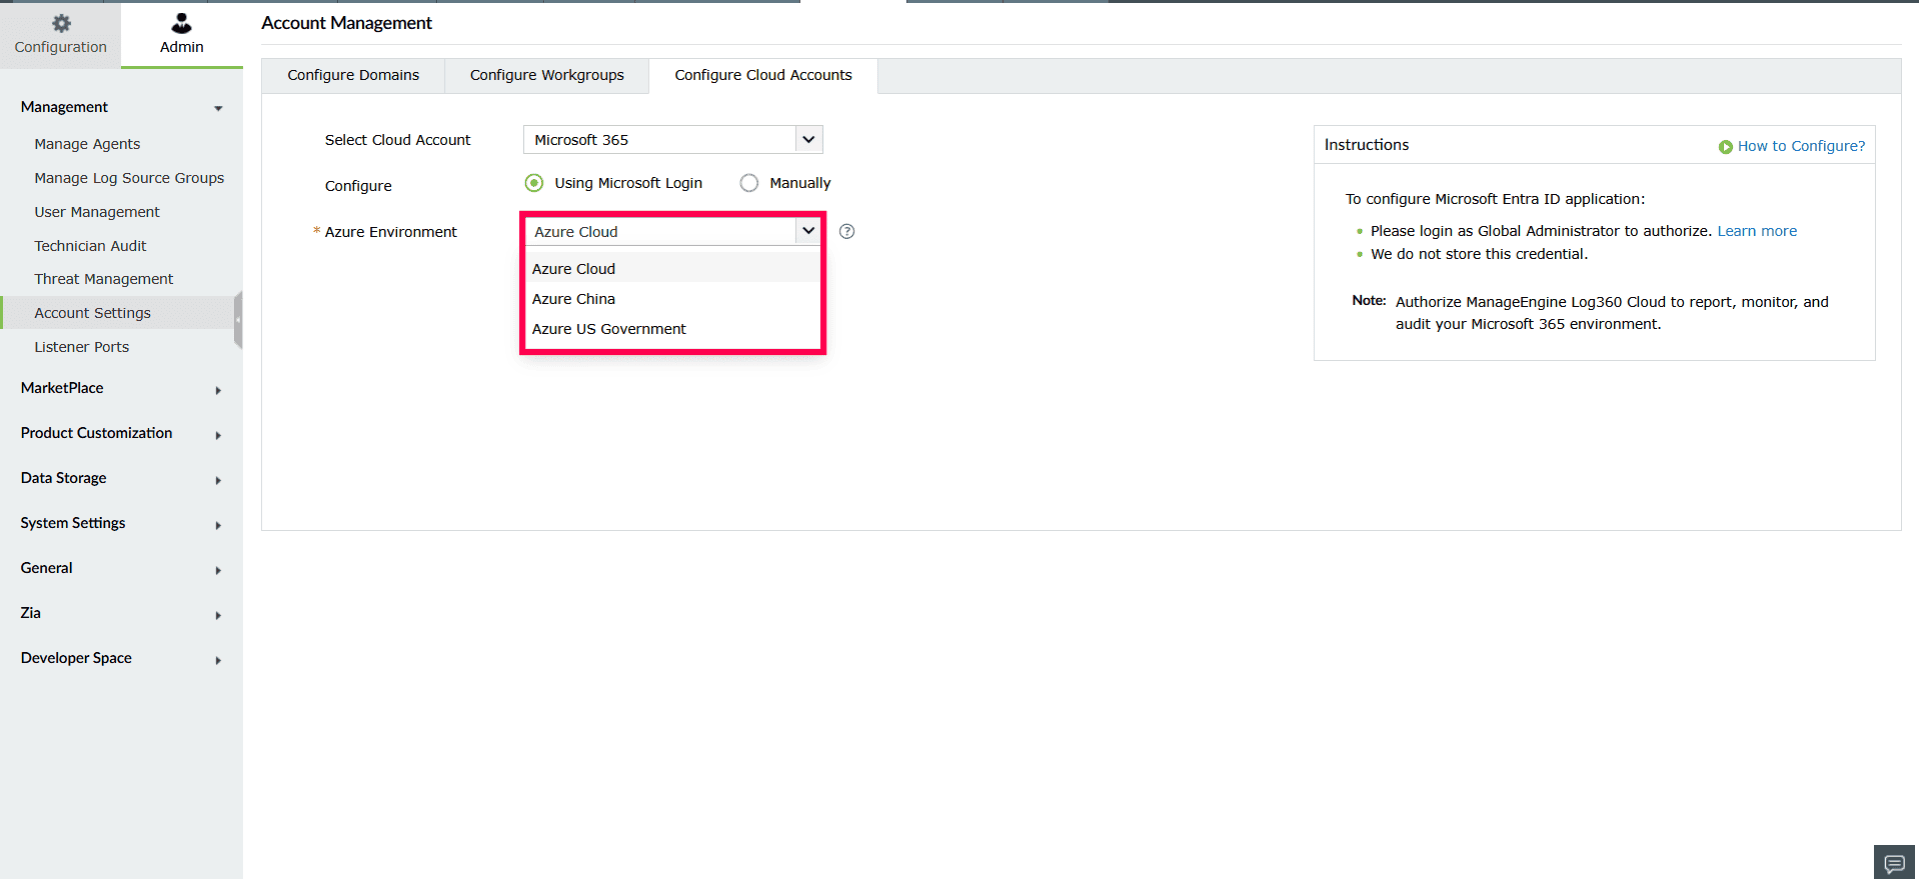Select Account Settings in sidebar
Screen dimensions: 1919x879
tap(92, 313)
